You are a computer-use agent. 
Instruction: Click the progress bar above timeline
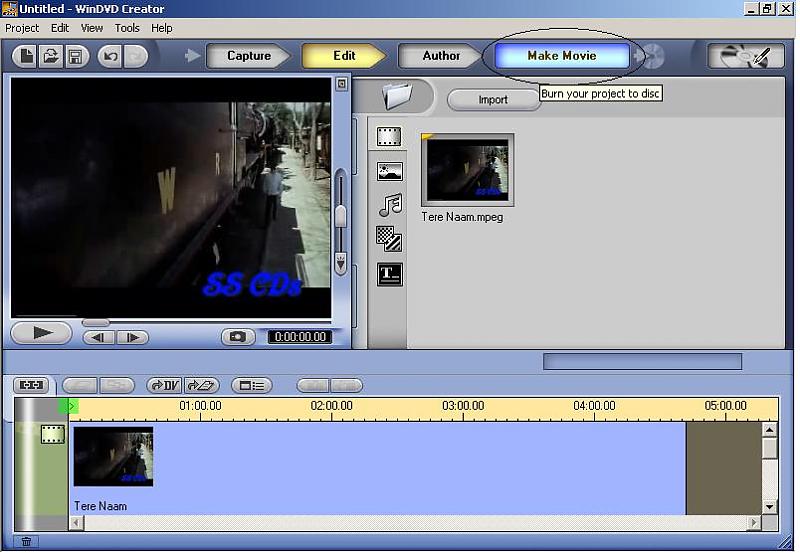[642, 362]
